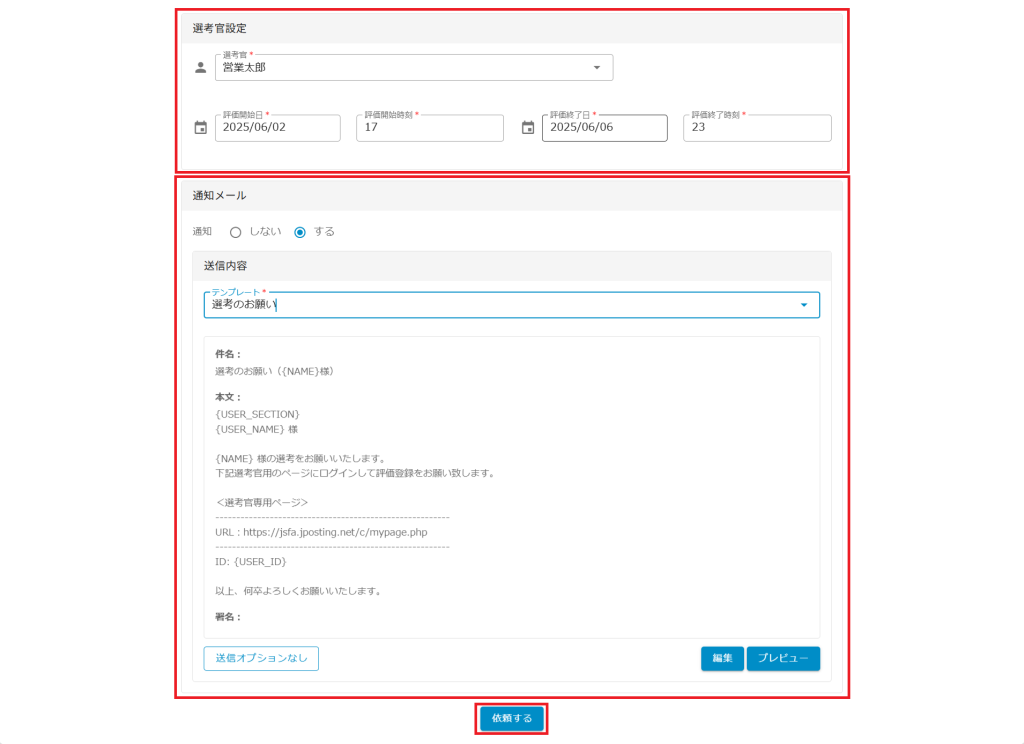Click the 送信オプションなし button
This screenshot has width=1024, height=744.
pos(261,658)
